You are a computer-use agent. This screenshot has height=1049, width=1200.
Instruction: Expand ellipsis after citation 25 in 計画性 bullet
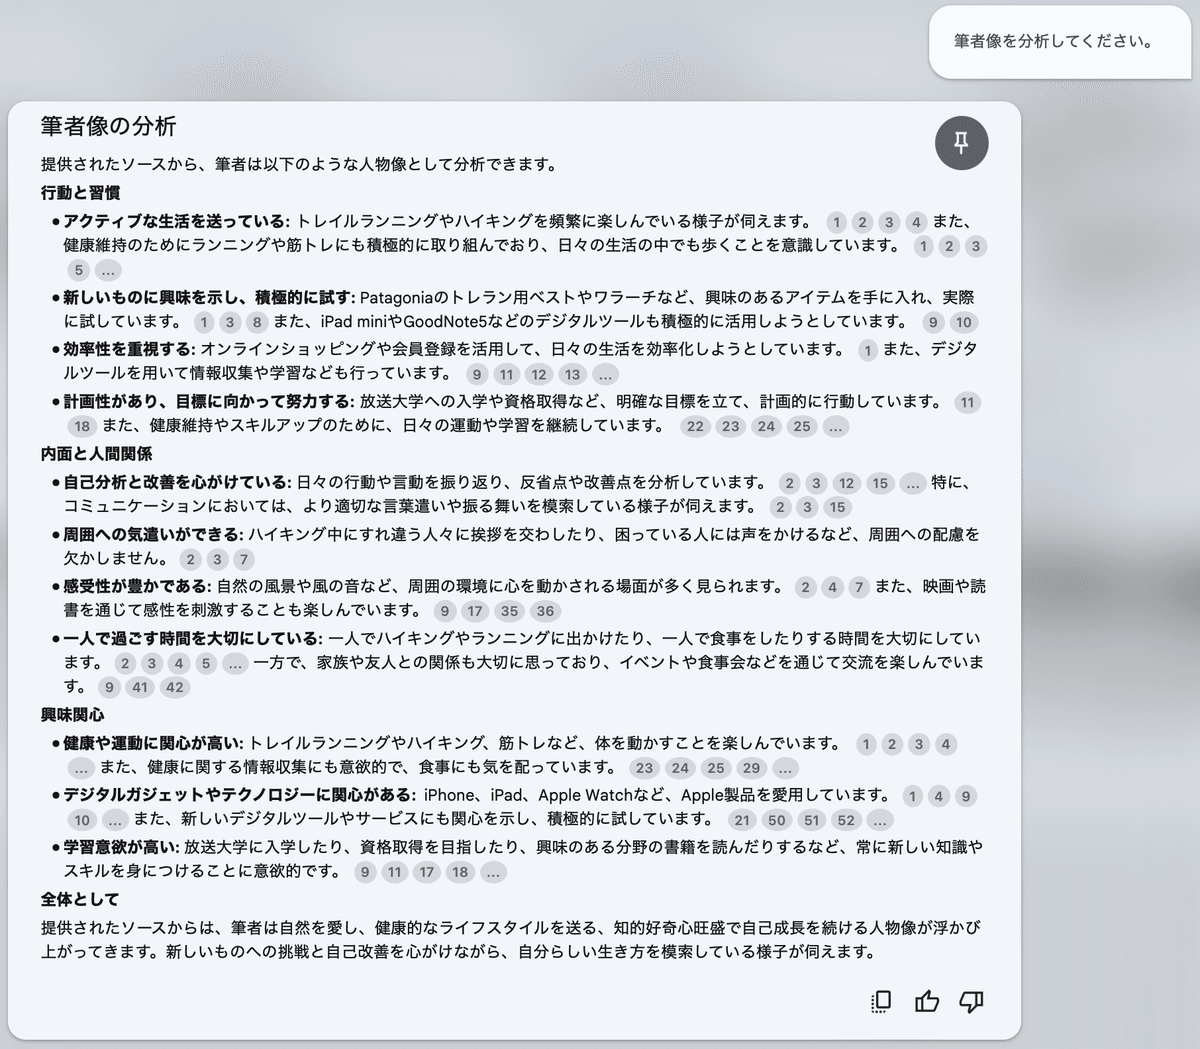835,426
